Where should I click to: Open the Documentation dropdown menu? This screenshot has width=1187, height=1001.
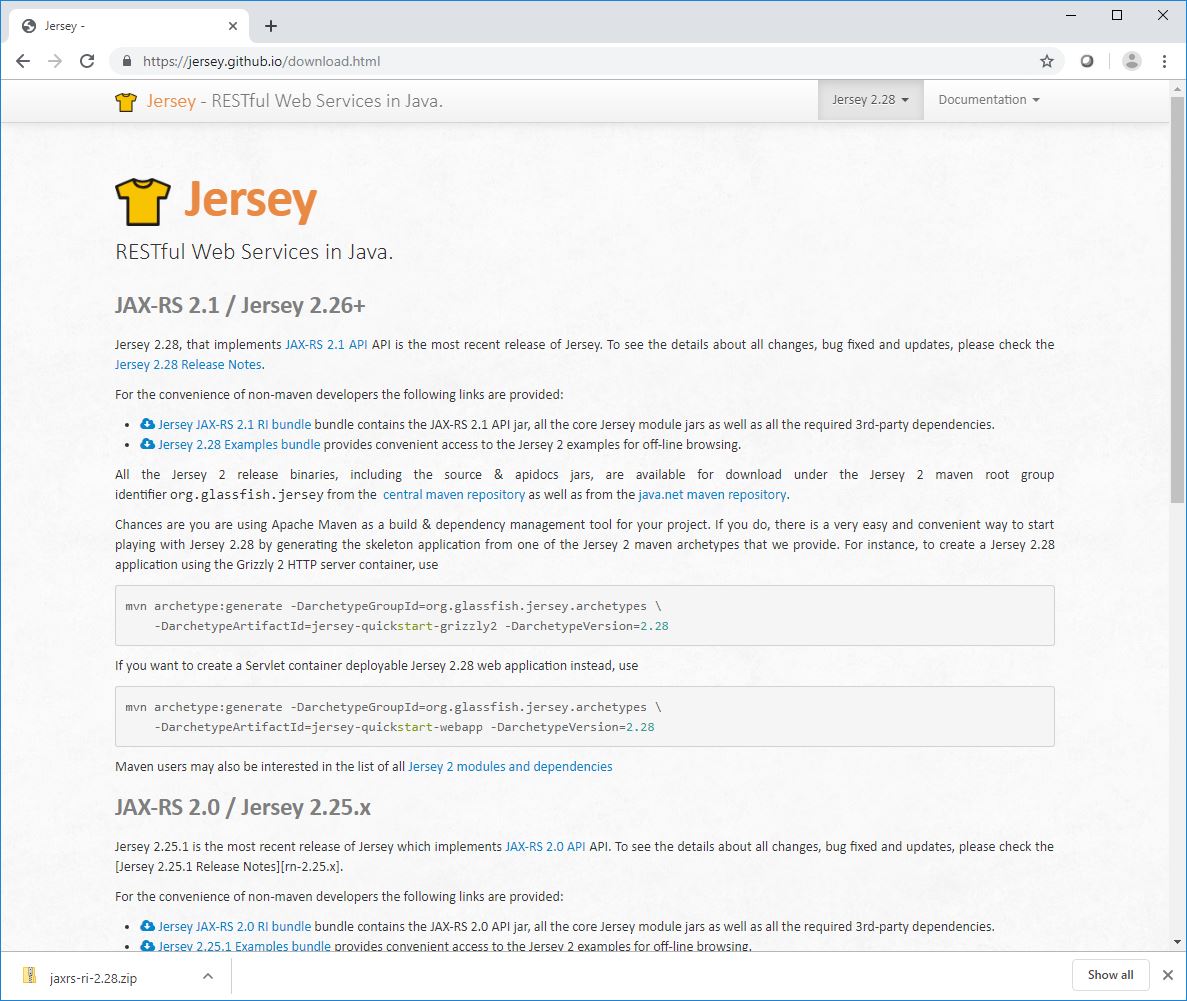click(x=989, y=100)
